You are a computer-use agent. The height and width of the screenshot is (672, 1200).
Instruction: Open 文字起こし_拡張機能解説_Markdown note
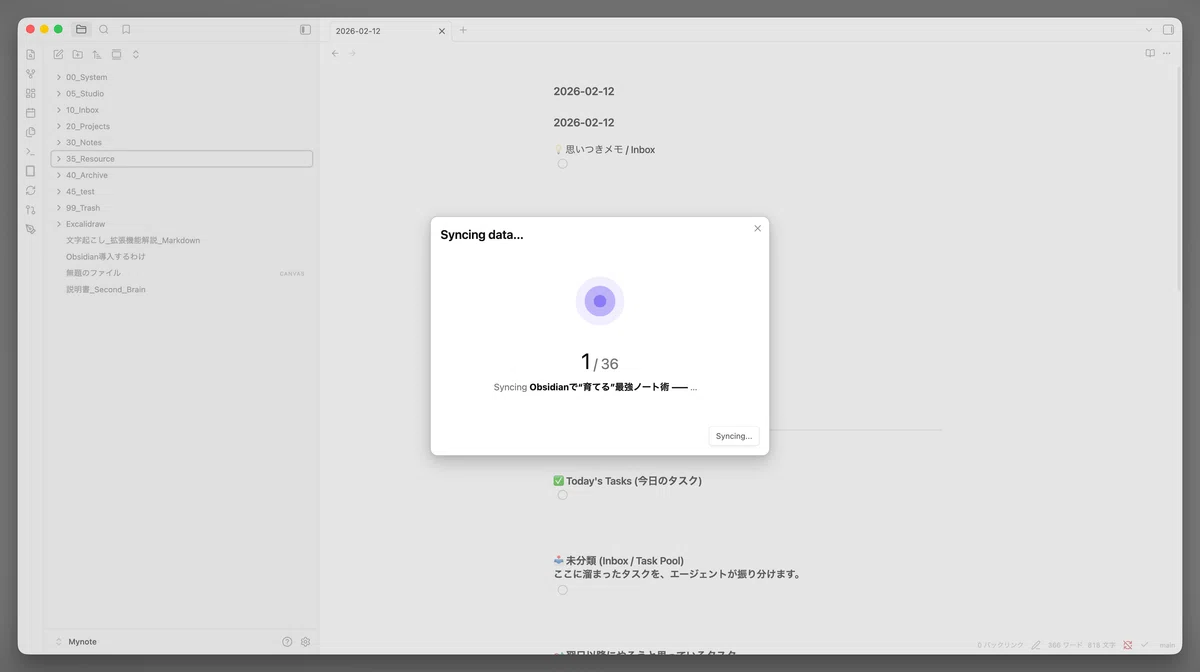pyautogui.click(x=182, y=240)
